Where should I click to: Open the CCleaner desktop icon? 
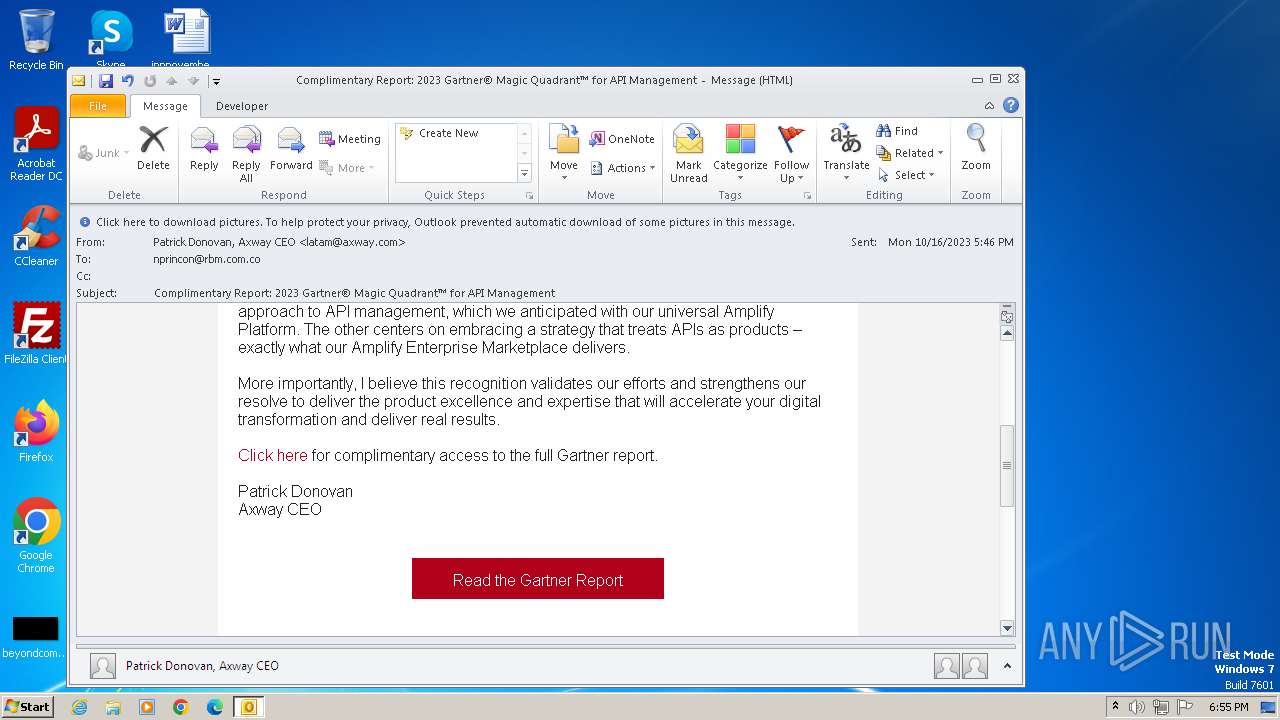36,236
